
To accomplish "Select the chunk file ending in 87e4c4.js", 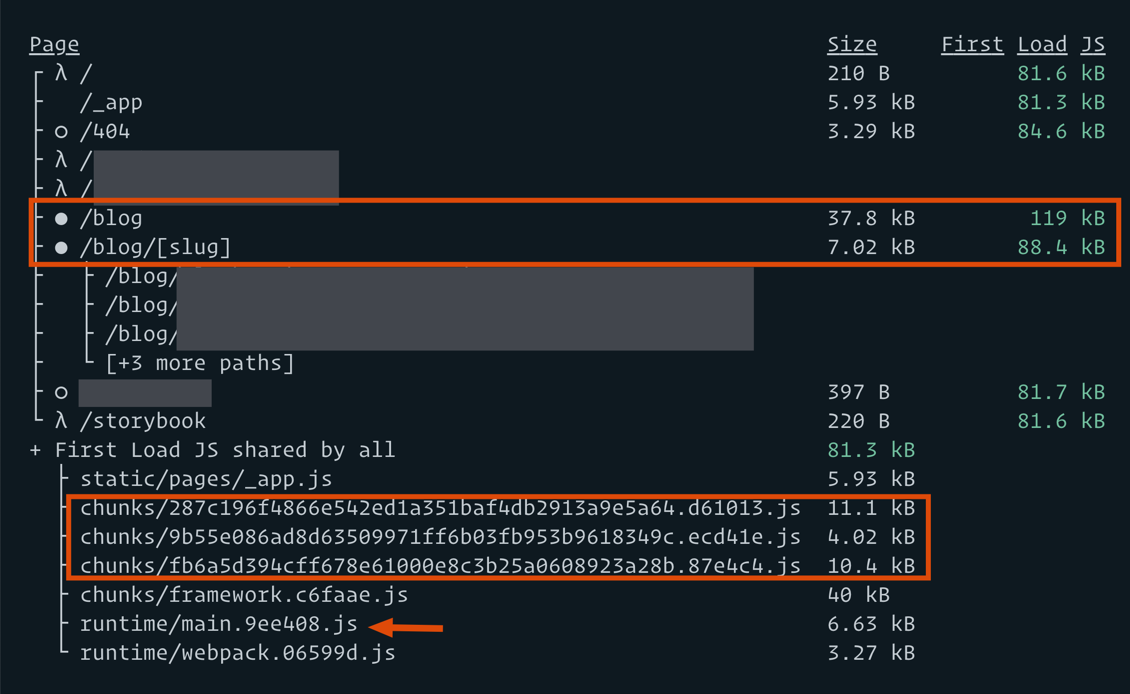I will pyautogui.click(x=440, y=566).
